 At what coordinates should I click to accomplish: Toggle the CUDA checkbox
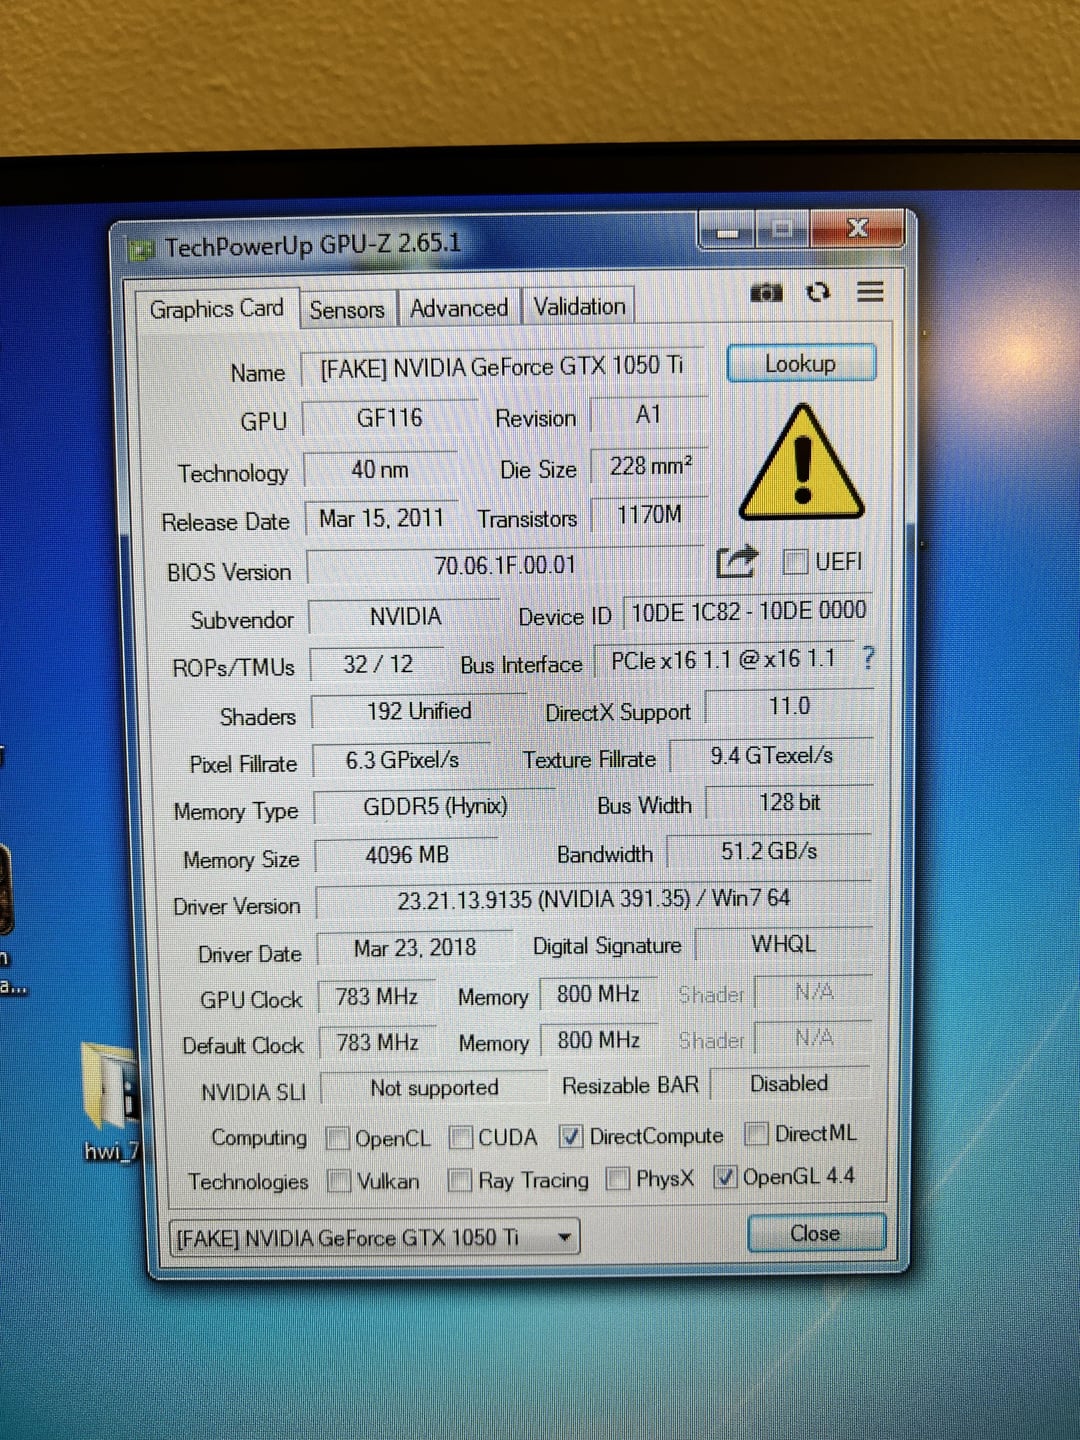point(461,1138)
